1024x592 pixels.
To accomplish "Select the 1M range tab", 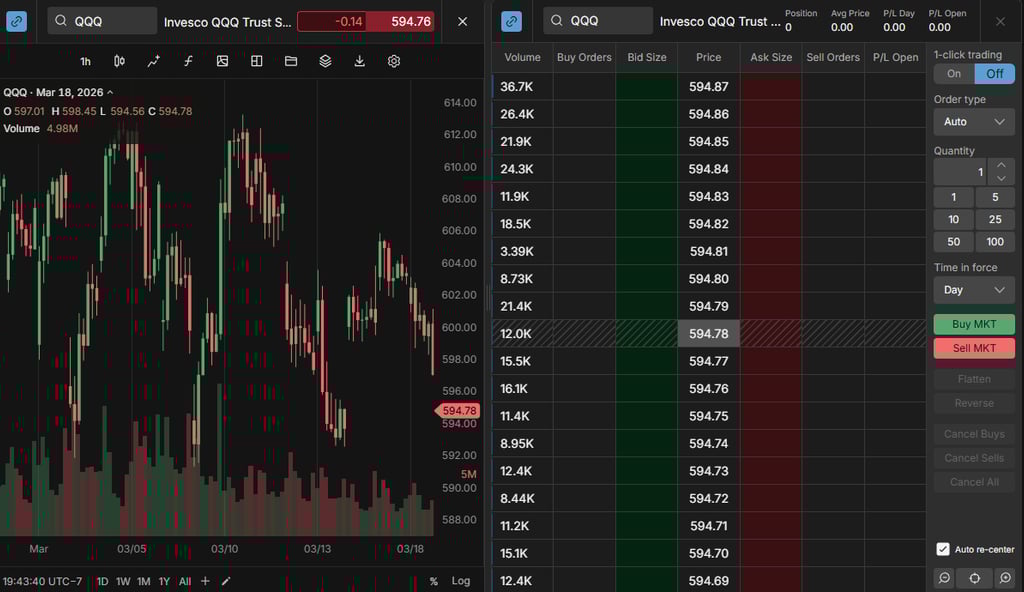I will [x=144, y=581].
